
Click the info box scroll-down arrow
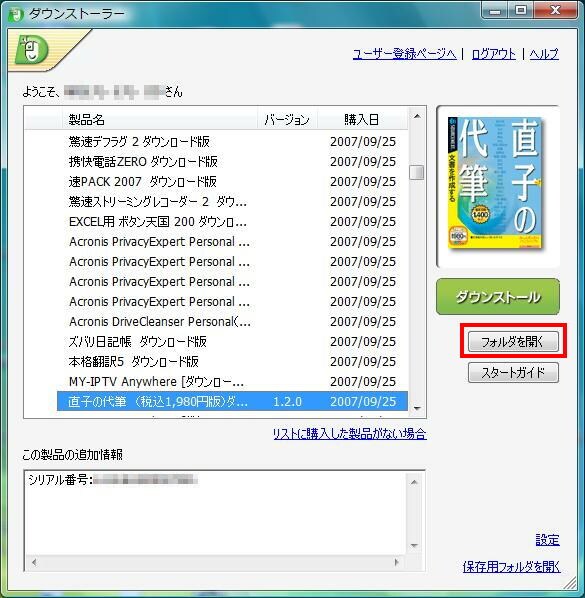point(415,546)
